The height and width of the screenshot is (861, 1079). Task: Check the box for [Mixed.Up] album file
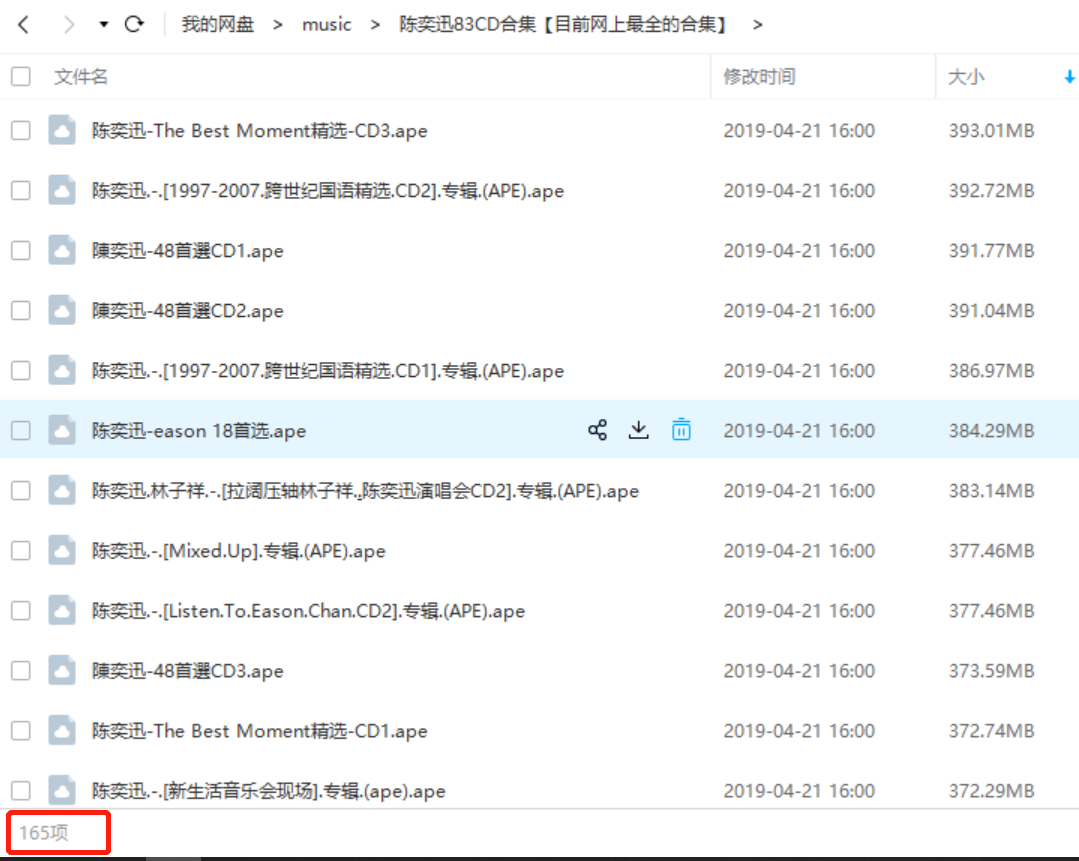[21, 551]
